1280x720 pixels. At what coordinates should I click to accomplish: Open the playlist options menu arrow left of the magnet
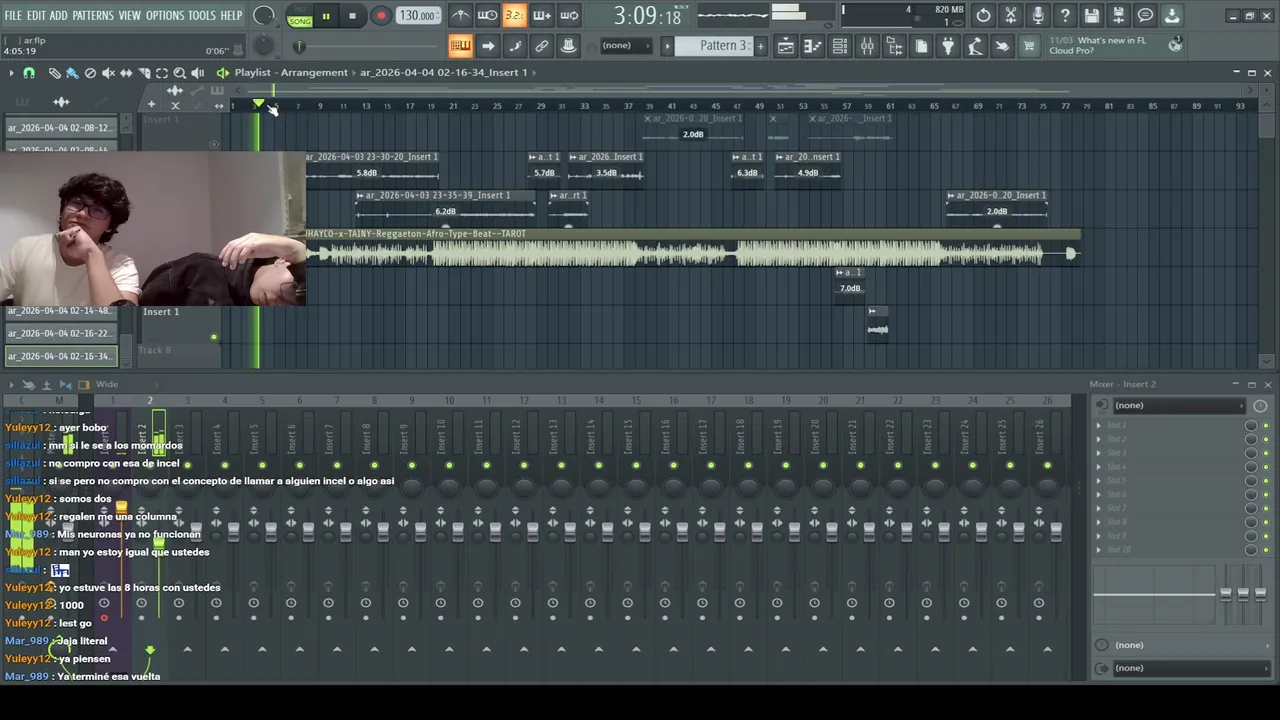tap(11, 73)
